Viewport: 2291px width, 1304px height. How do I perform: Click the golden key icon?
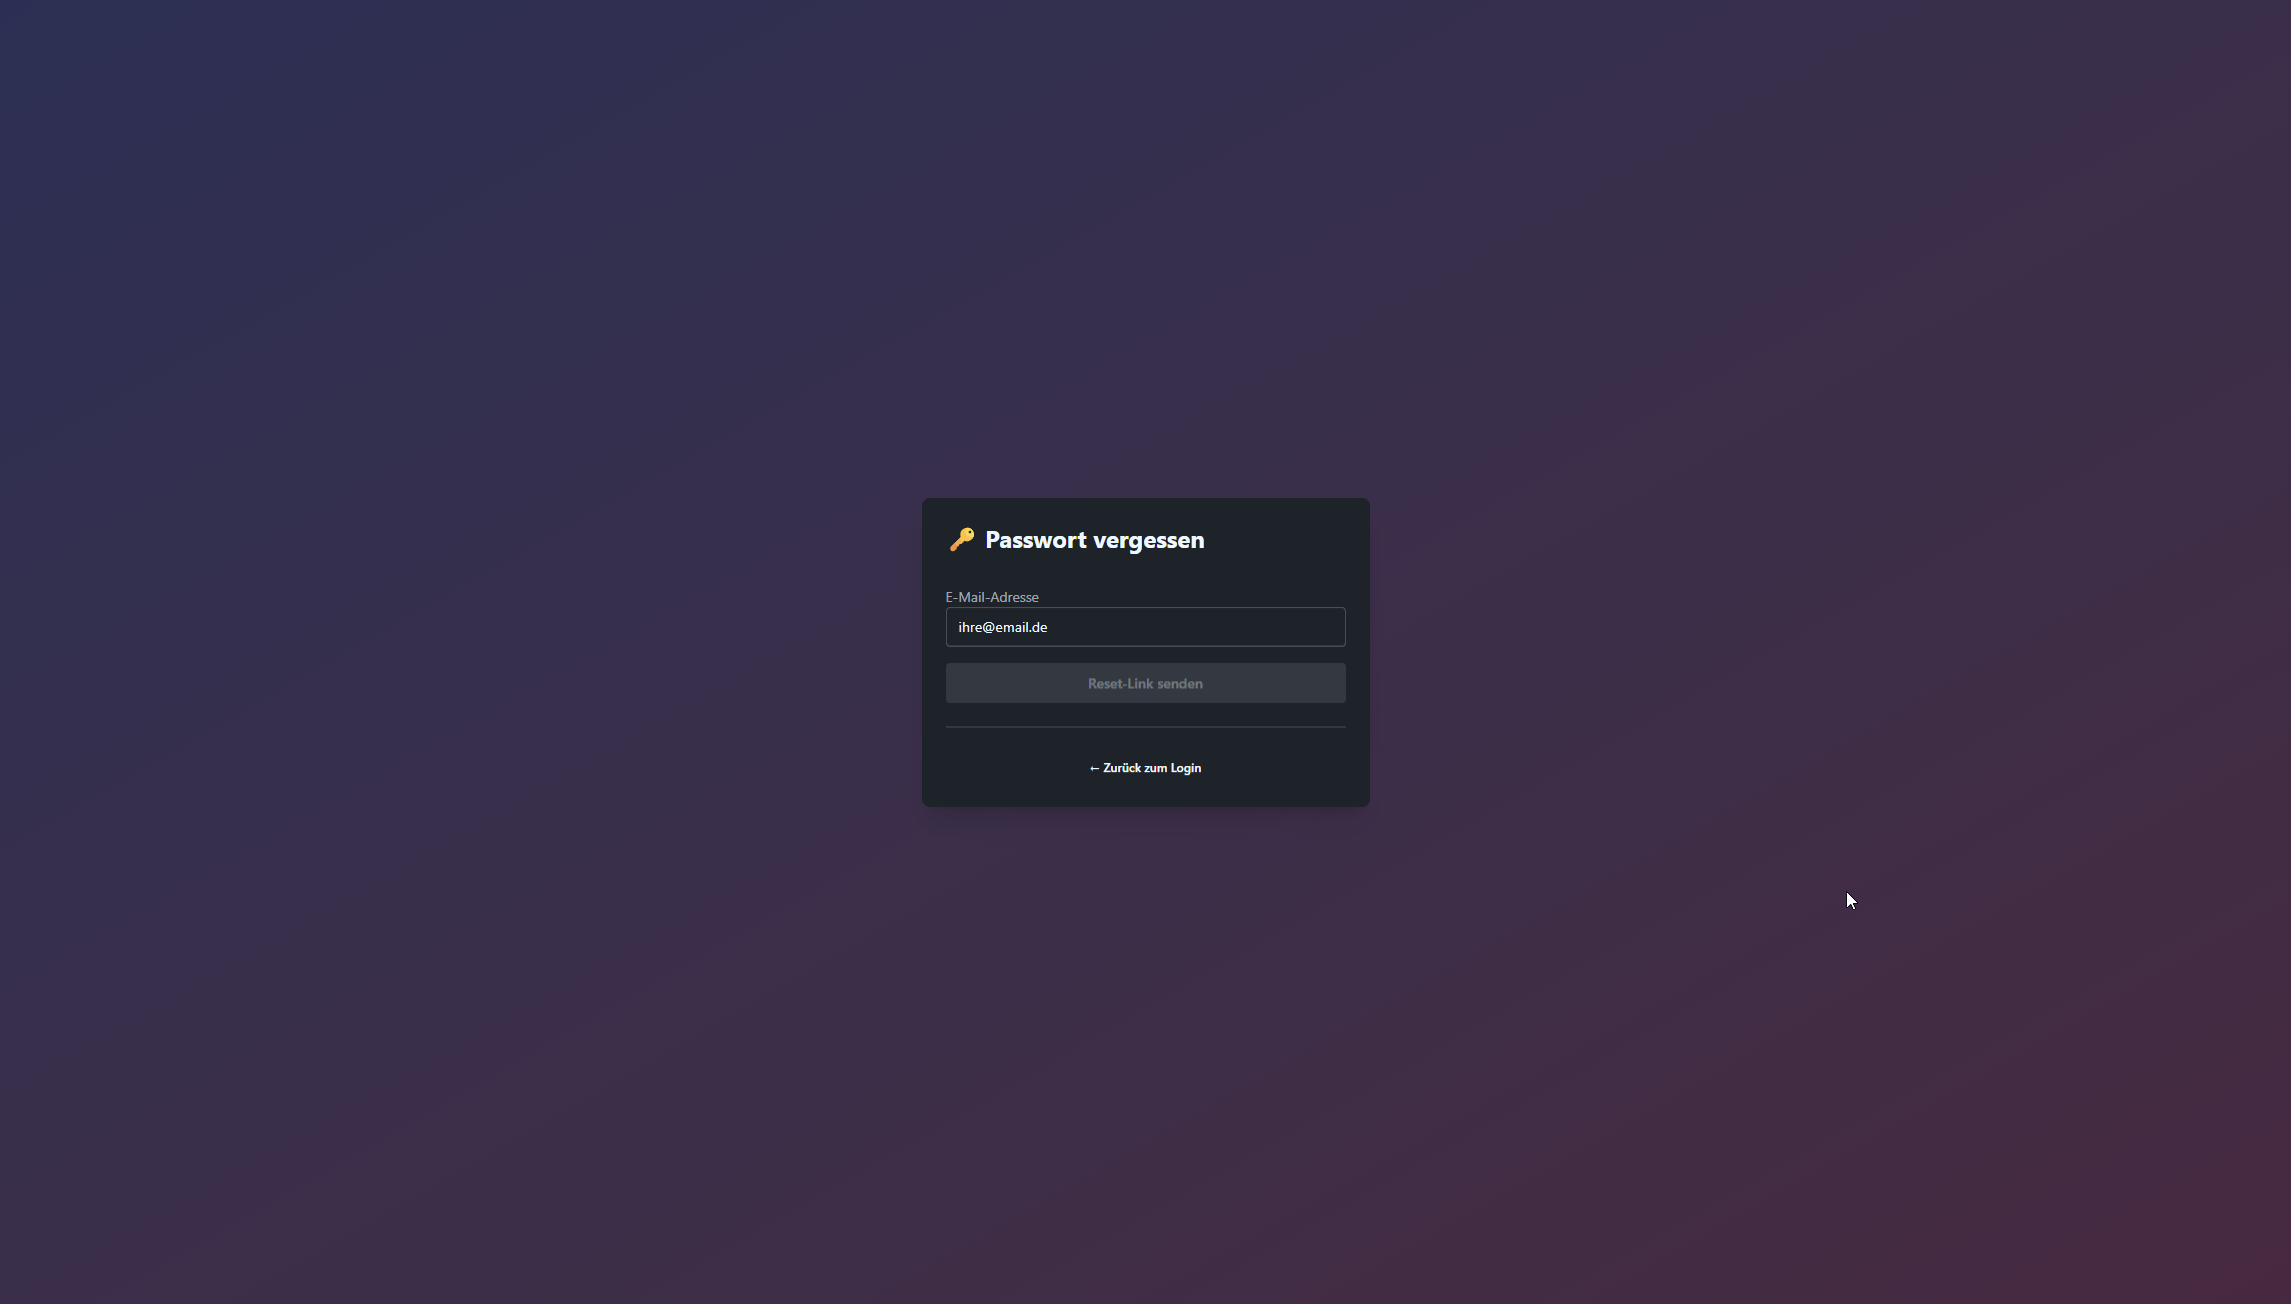click(x=961, y=540)
